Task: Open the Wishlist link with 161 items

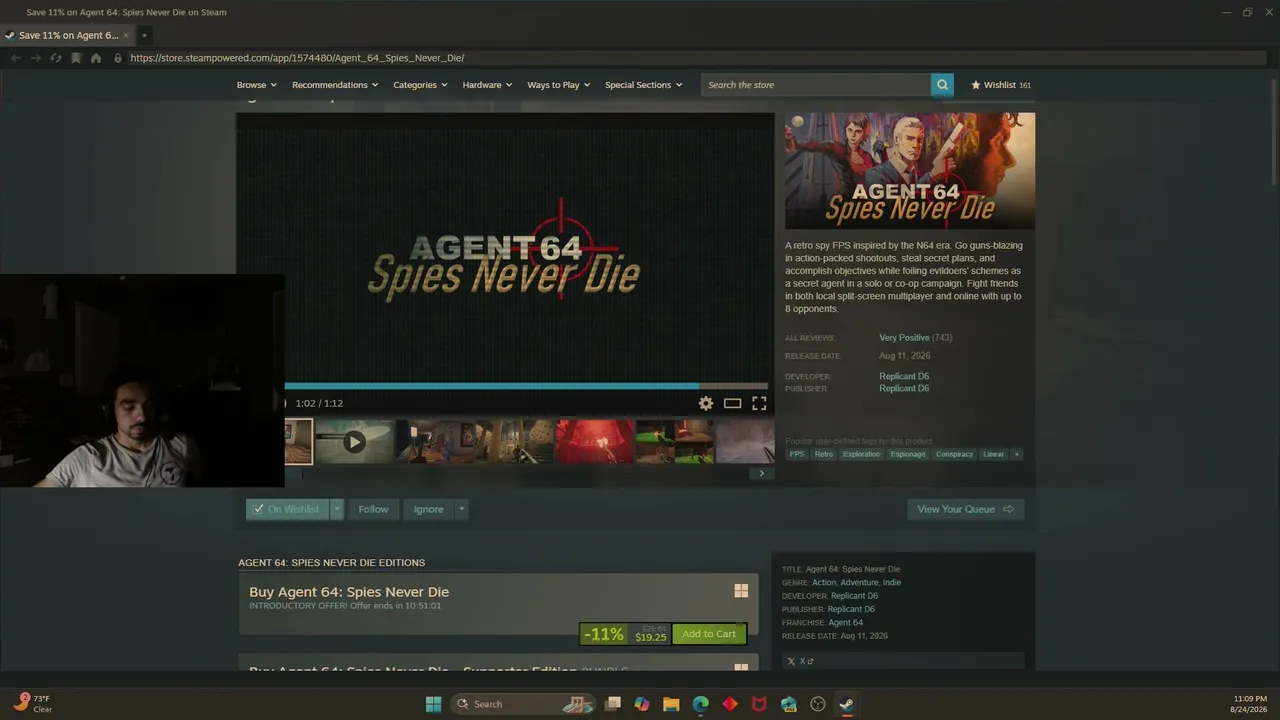Action: [1001, 85]
